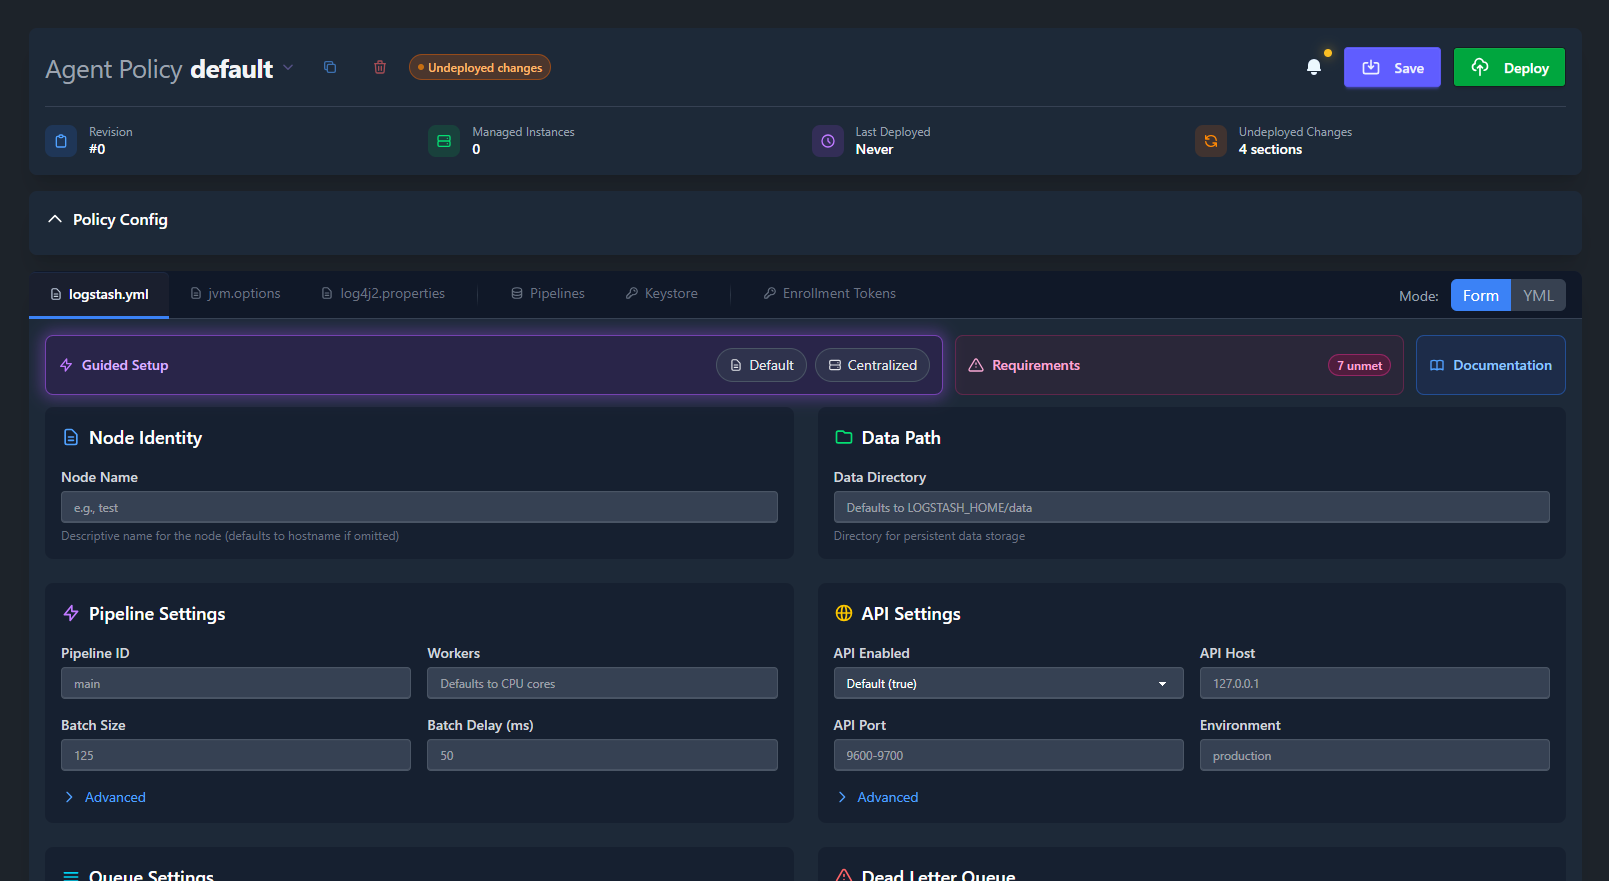The height and width of the screenshot is (881, 1609).
Task: Click the Node Name hostname hint text
Action: 230,536
